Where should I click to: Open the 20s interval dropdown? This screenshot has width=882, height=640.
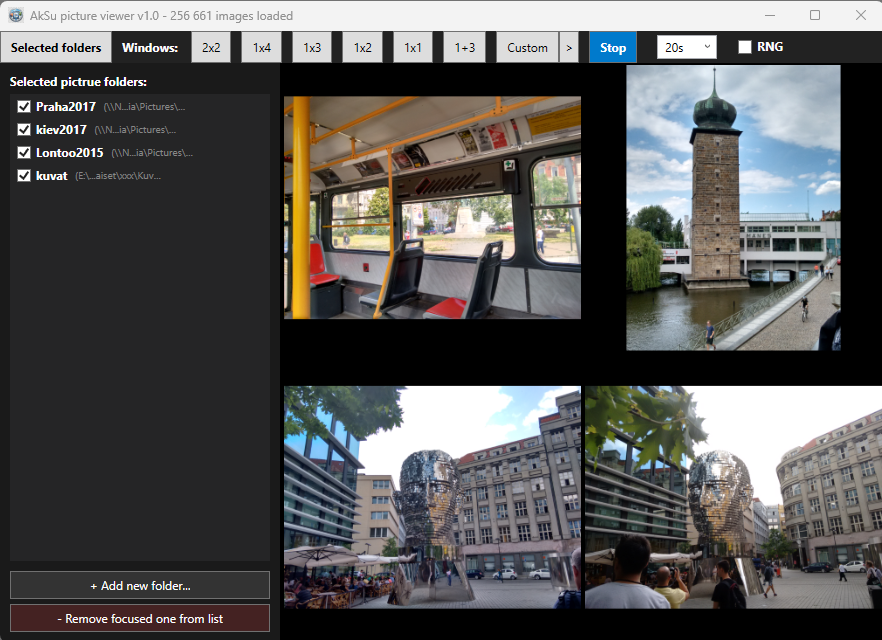pyautogui.click(x=687, y=47)
